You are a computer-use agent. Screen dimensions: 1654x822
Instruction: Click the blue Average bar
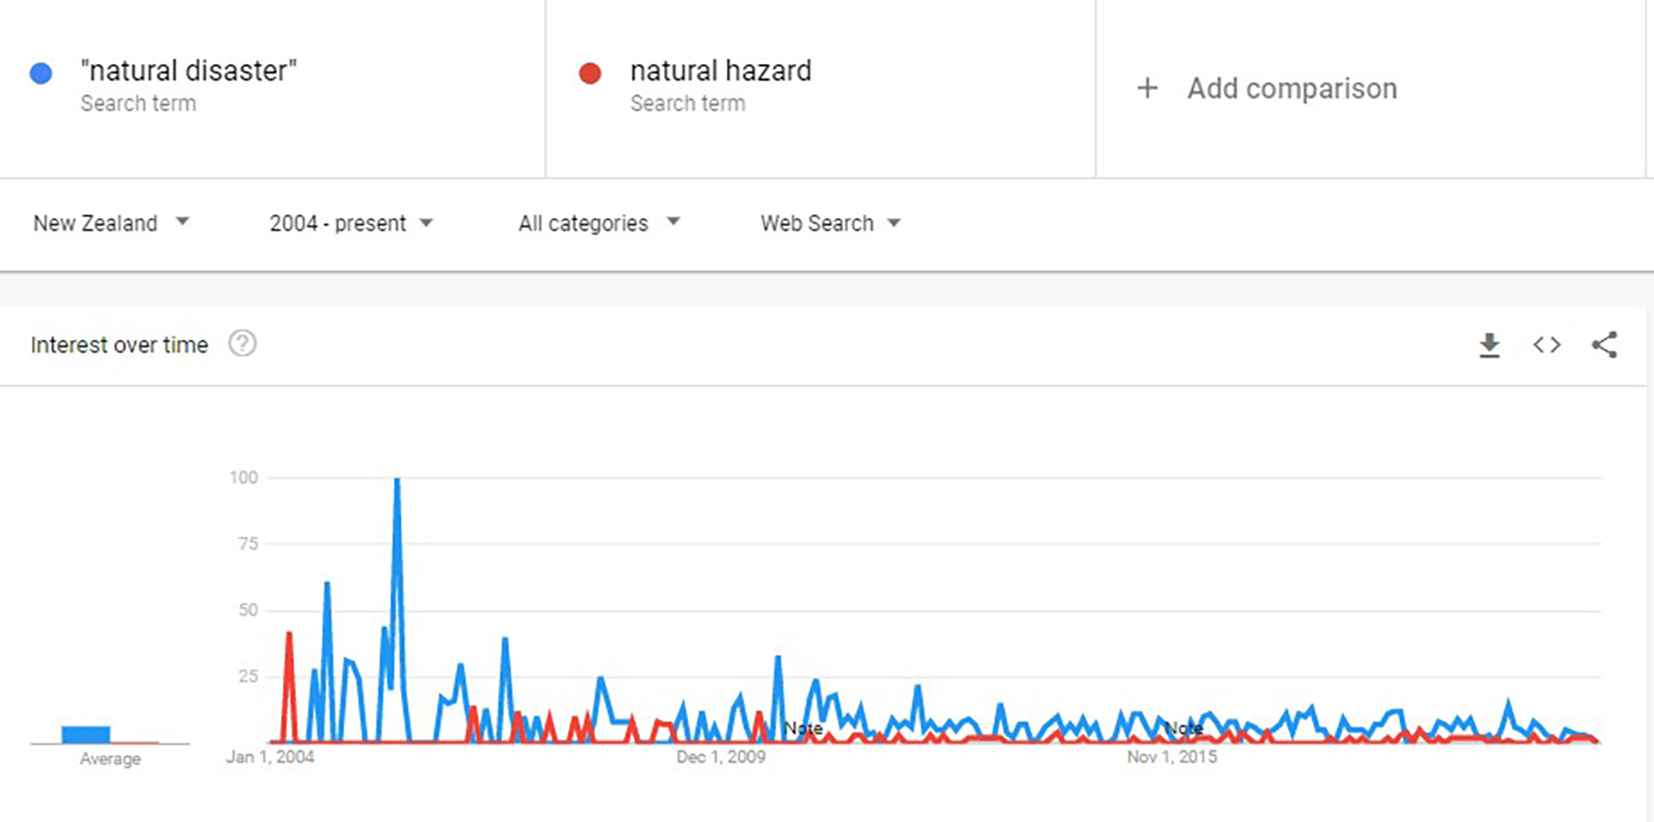[x=86, y=734]
